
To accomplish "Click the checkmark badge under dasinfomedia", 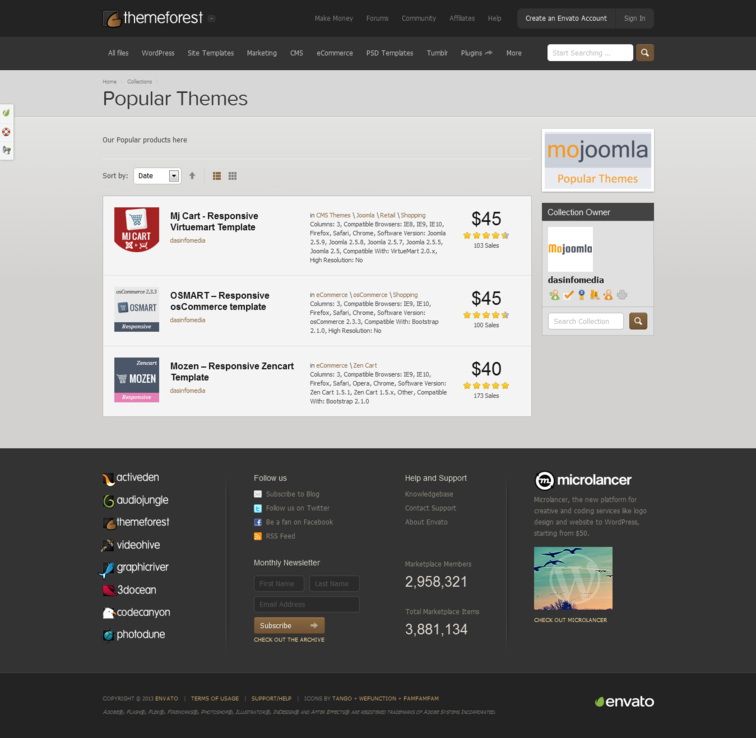I will point(568,295).
